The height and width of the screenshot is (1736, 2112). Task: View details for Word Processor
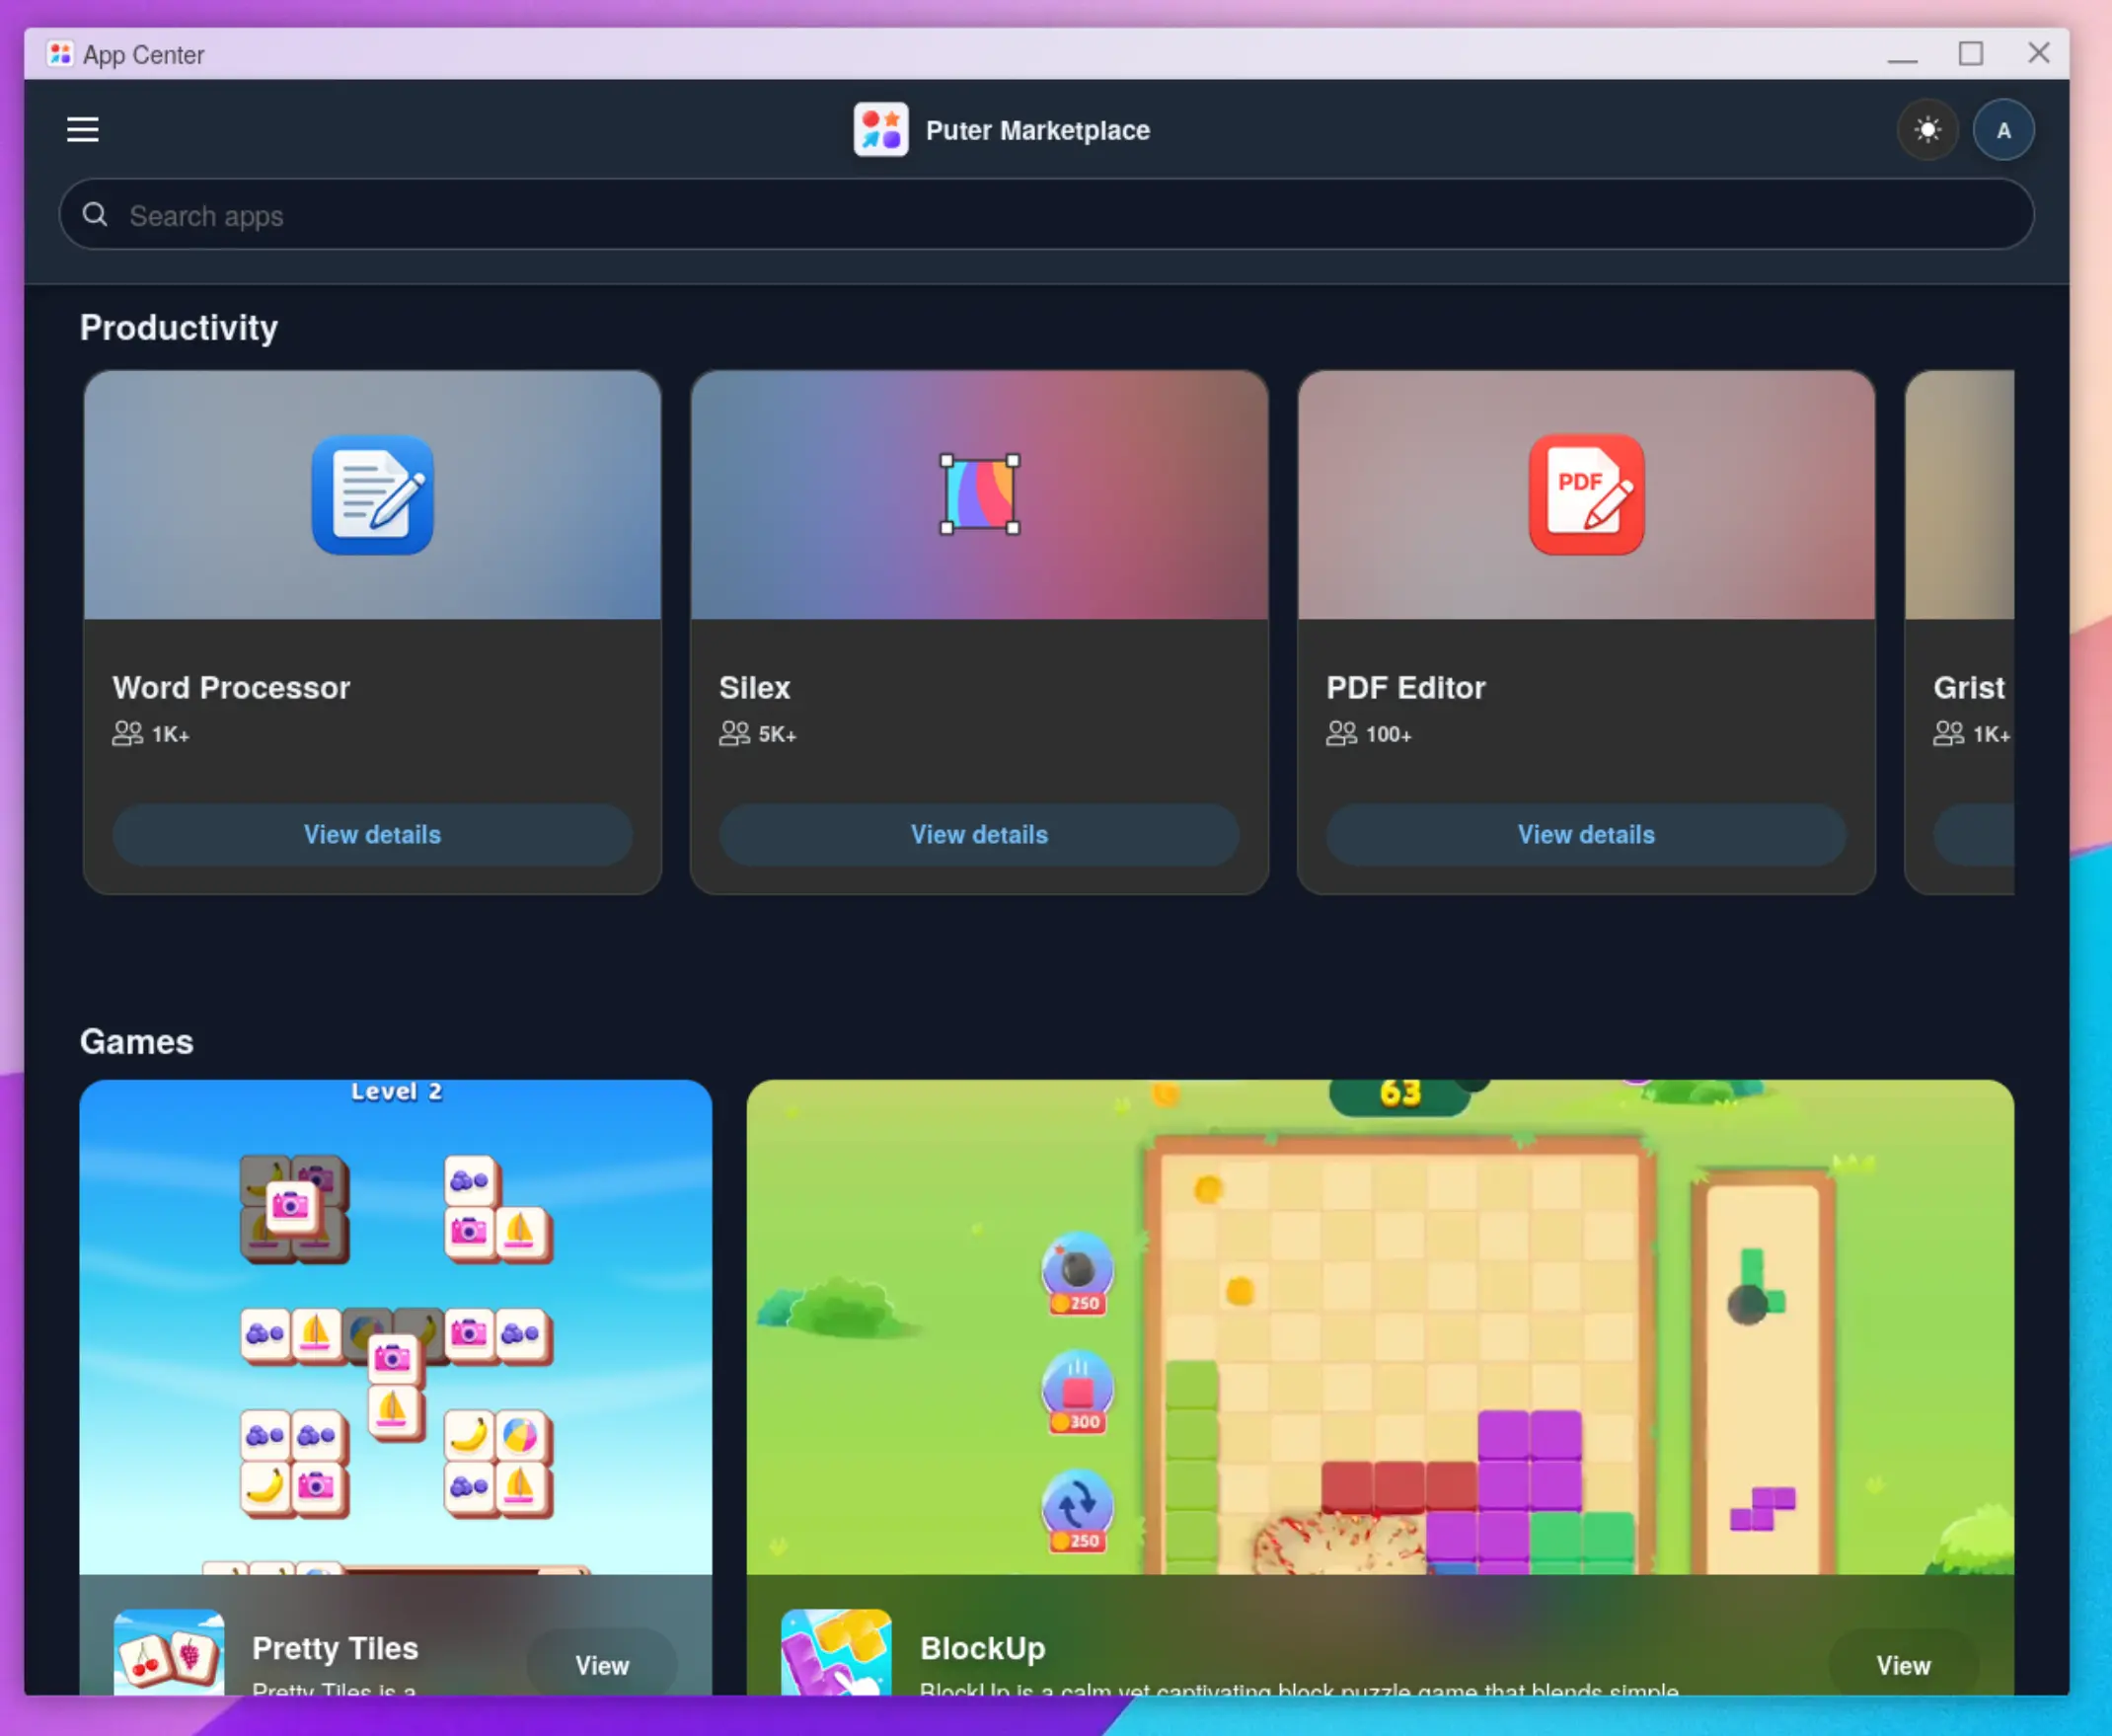click(x=372, y=835)
